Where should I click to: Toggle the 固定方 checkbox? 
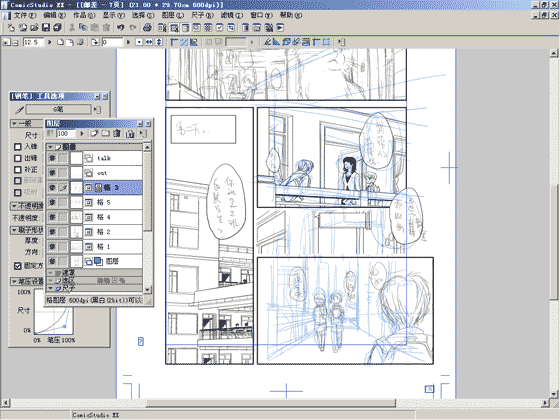click(18, 266)
